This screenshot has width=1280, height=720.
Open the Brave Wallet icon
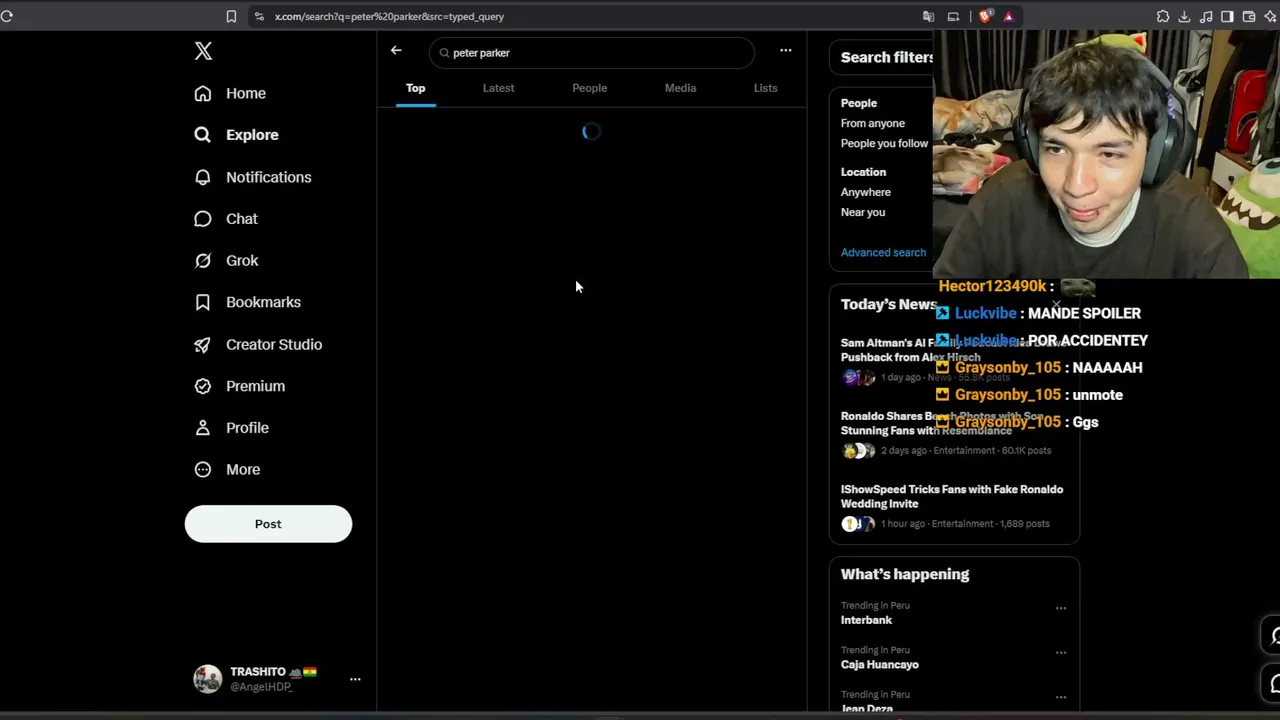[x=1249, y=16]
